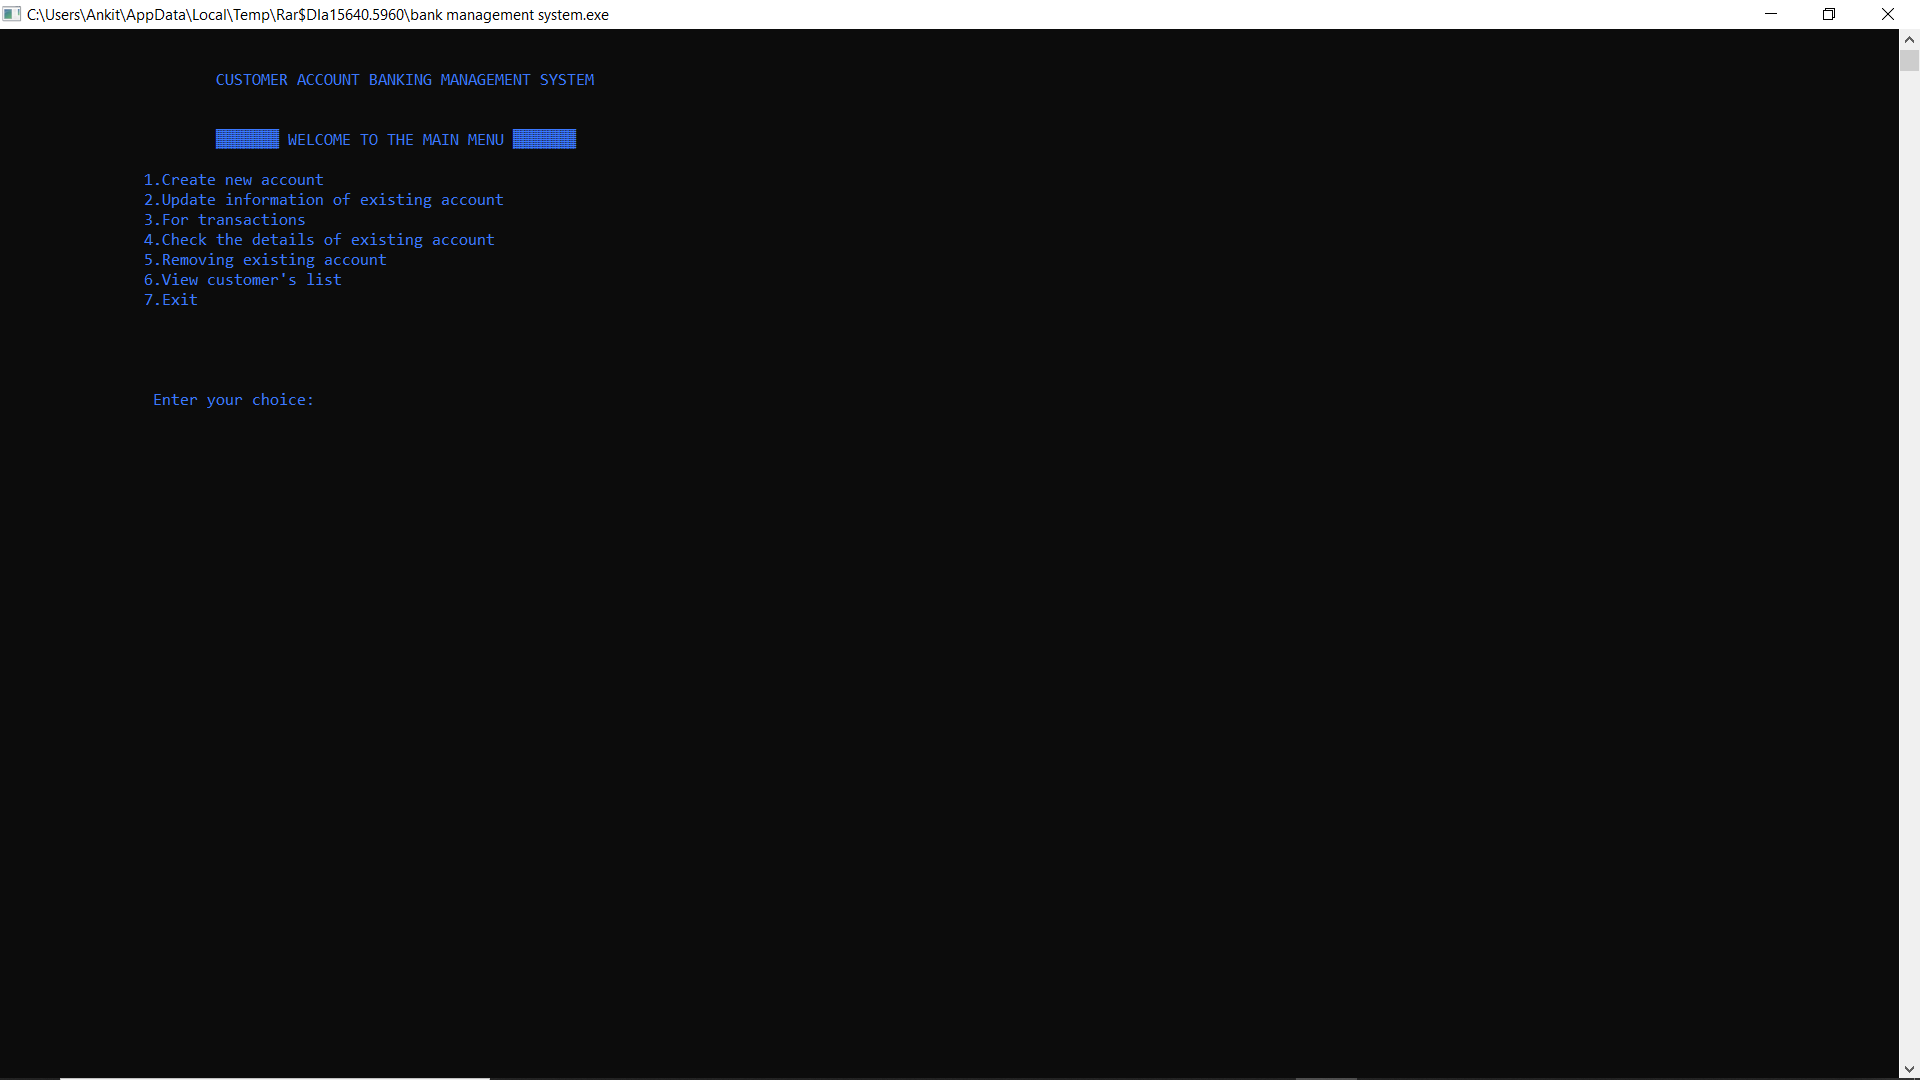Screen dimensions: 1920x1080
Task: Click the shaded block right of MENU
Action: tap(544, 139)
